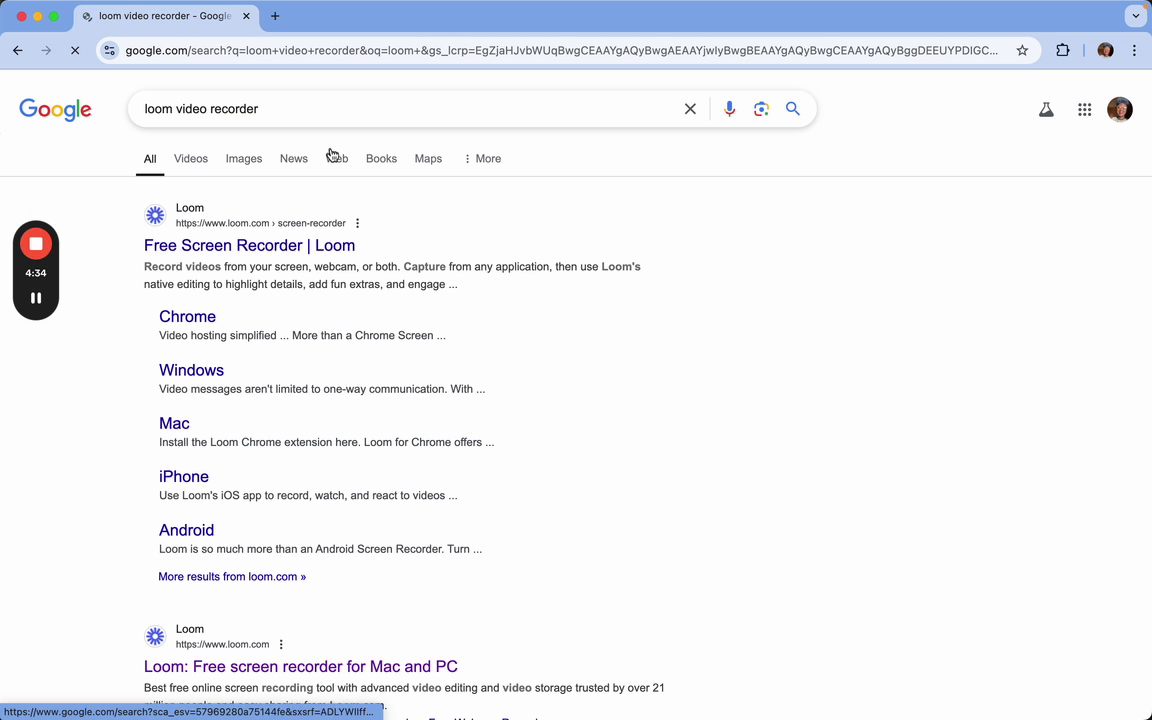Screen dimensions: 1152x720
Task: Switch to the Images tab
Action: point(244,159)
